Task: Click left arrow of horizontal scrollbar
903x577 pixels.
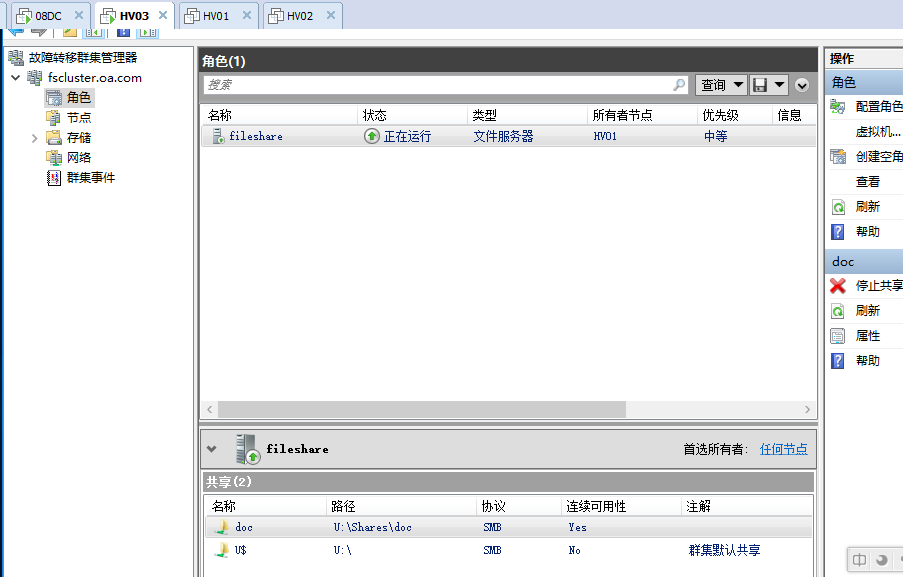Action: pyautogui.click(x=210, y=409)
